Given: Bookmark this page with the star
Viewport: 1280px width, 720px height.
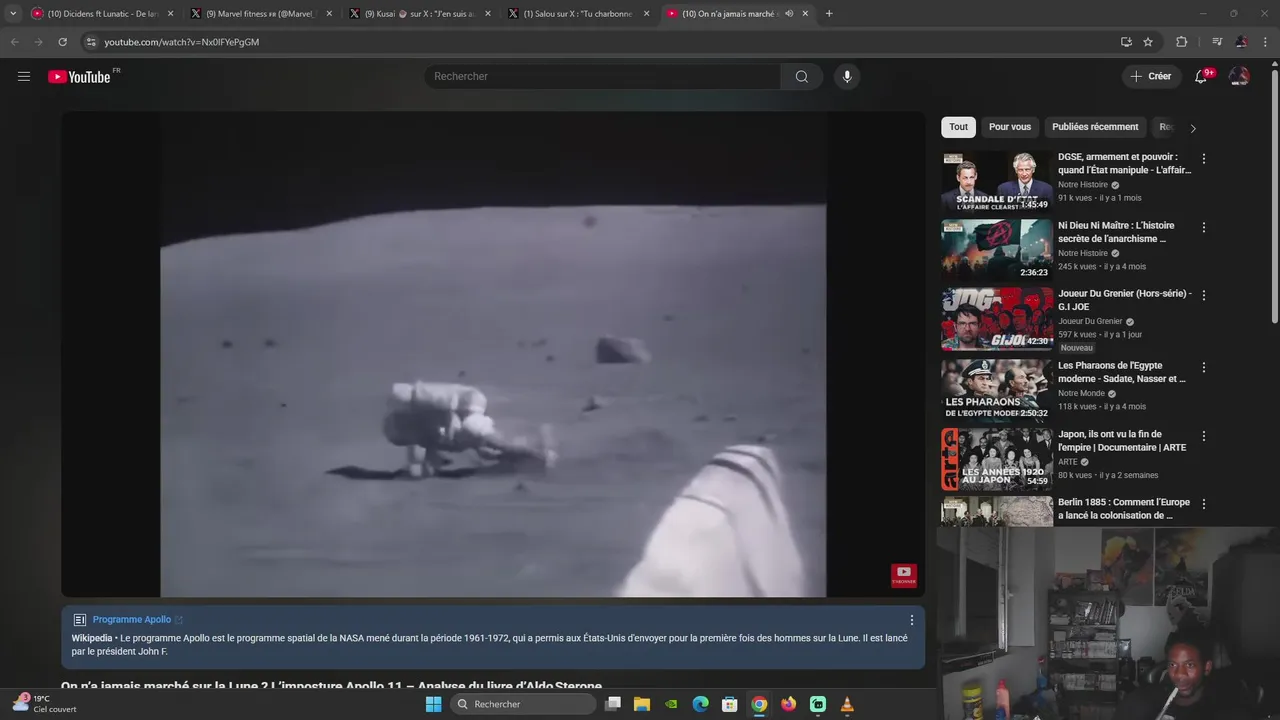Looking at the screenshot, I should coord(1148,42).
